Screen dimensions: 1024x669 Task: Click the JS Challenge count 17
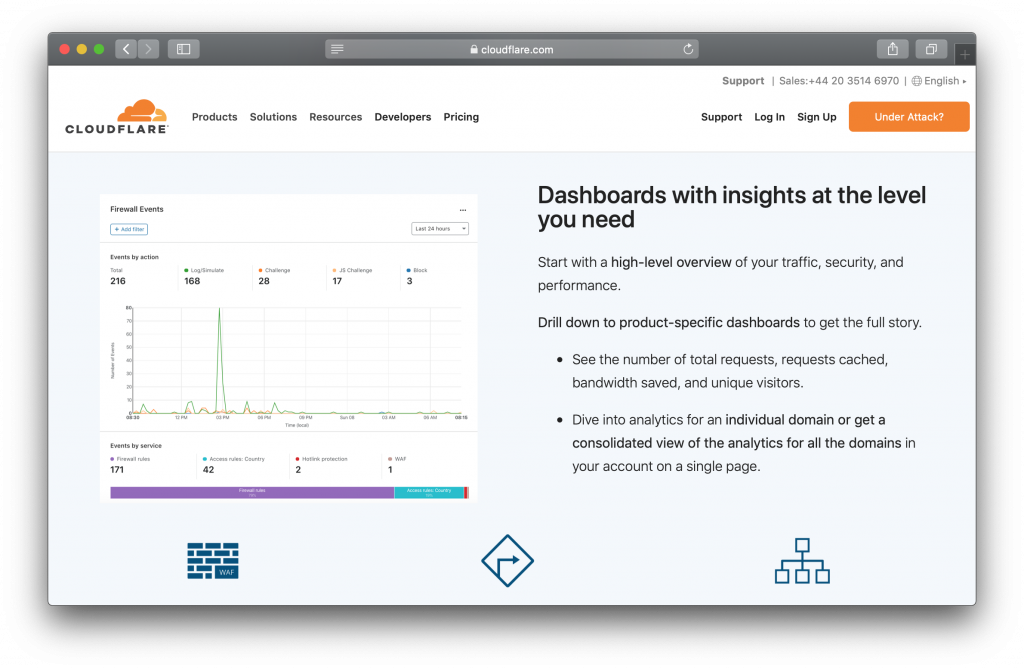click(337, 281)
